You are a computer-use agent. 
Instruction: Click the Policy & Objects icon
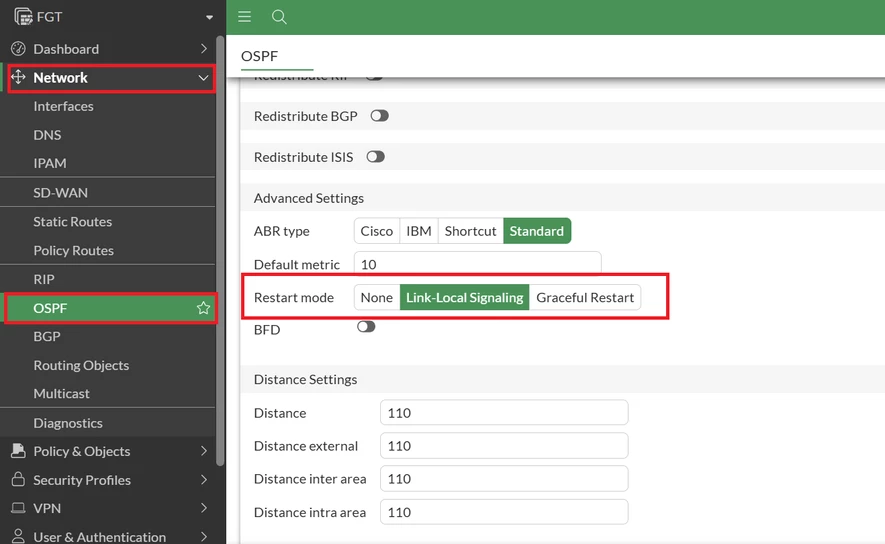18,450
